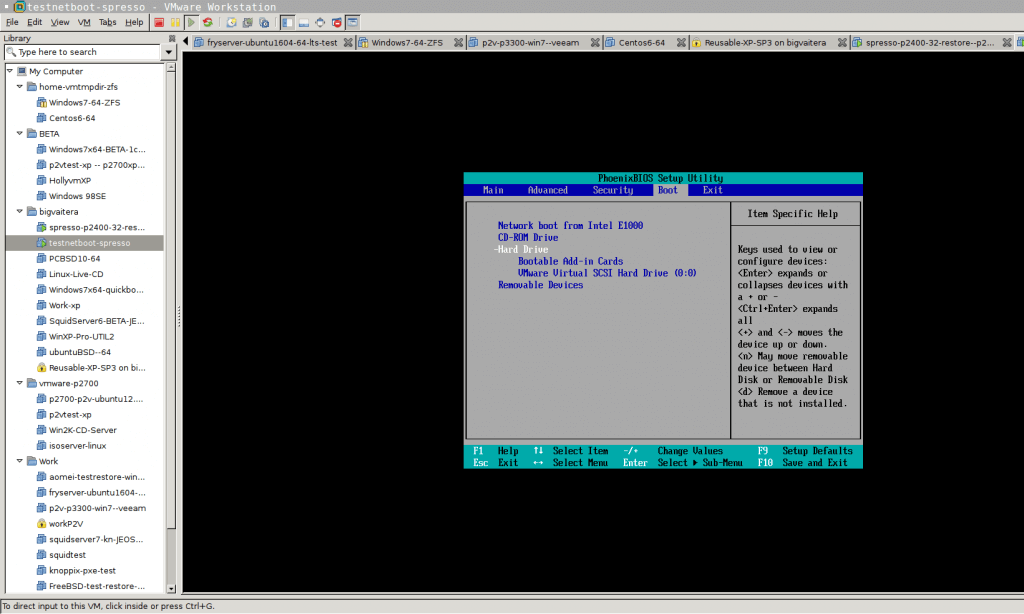Select PCBSD10-64 virtual machine
This screenshot has height=614, width=1024.
74,259
